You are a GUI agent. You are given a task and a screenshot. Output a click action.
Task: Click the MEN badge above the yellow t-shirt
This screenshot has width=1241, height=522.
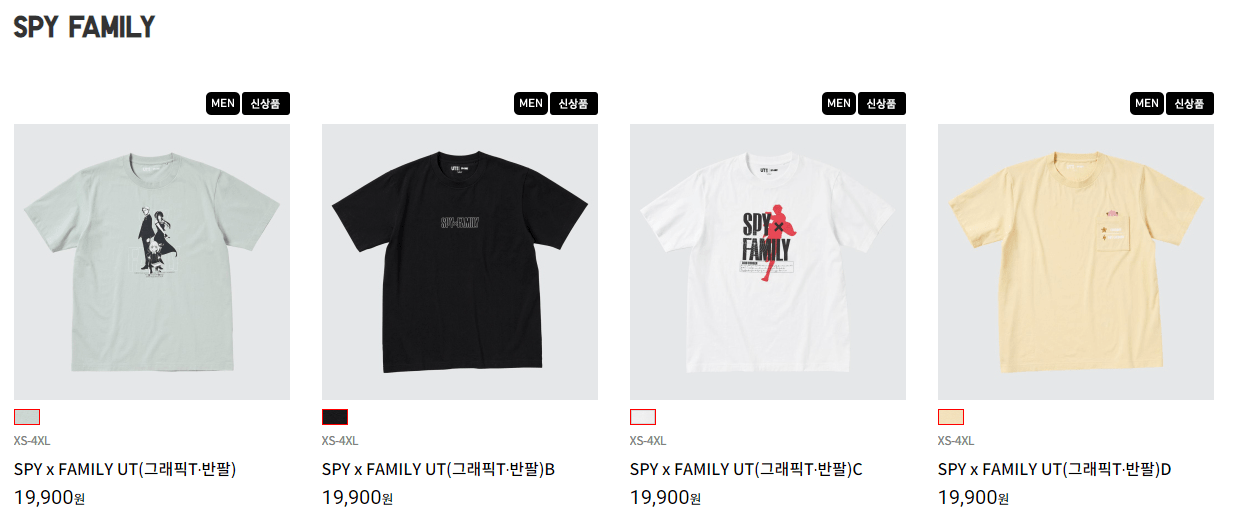pos(1147,103)
